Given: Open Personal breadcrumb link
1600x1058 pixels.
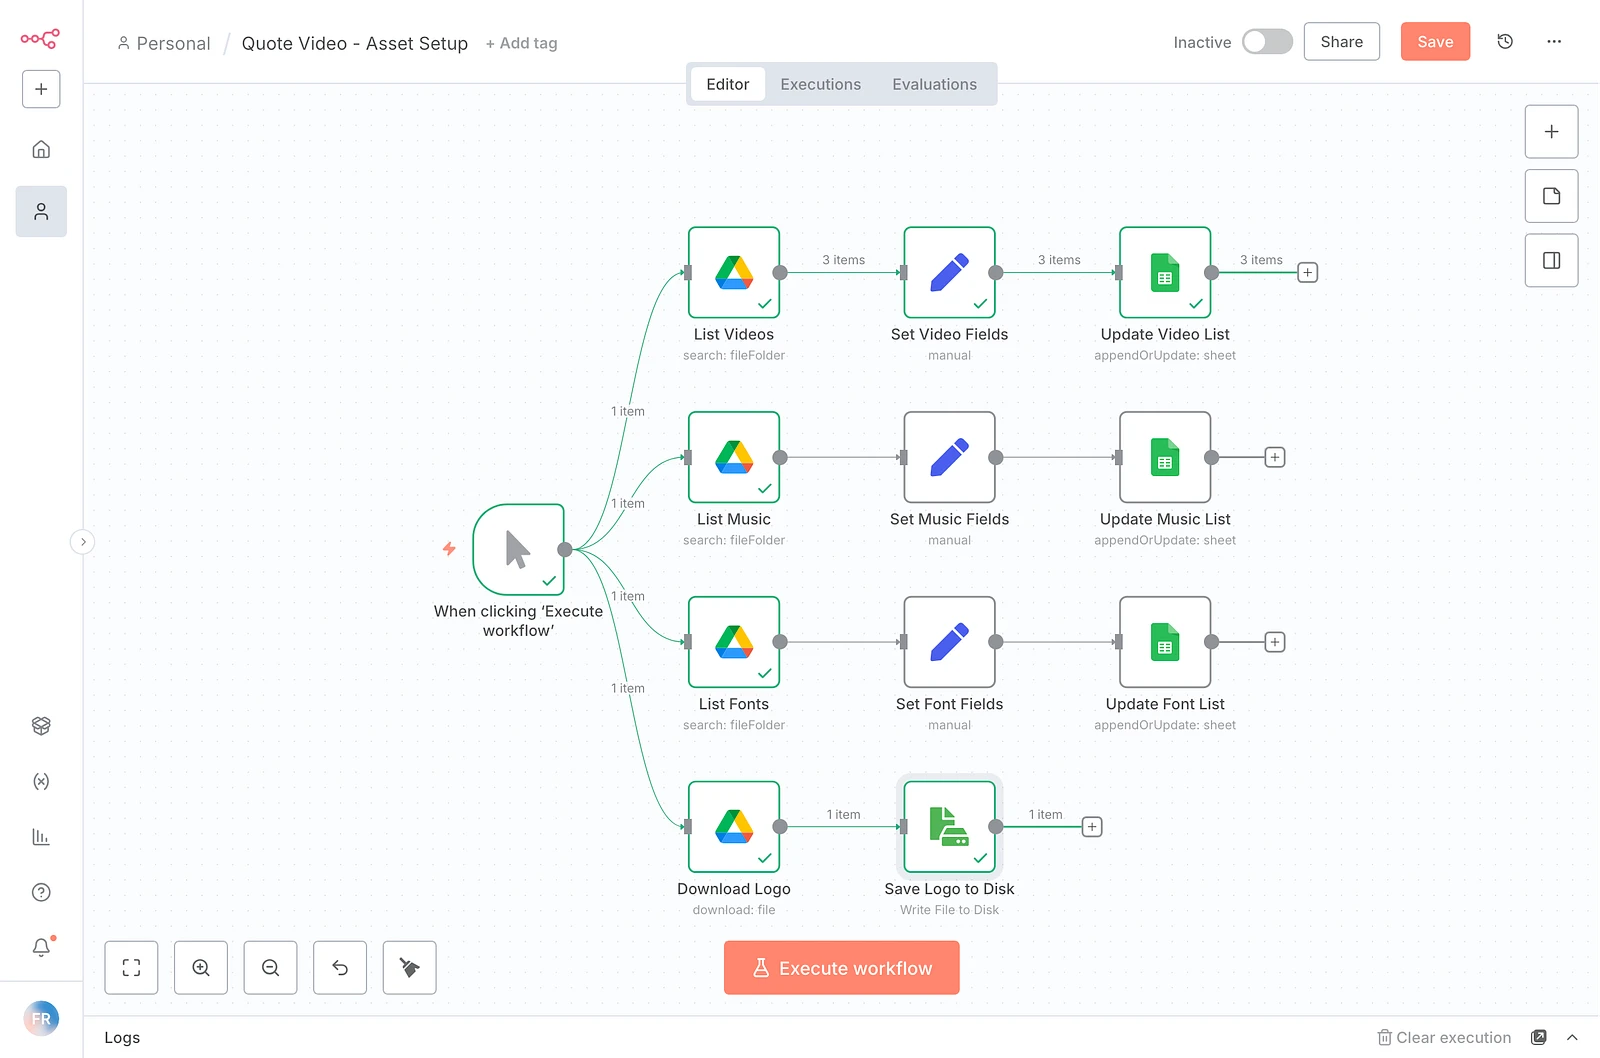Looking at the screenshot, I should [x=164, y=43].
